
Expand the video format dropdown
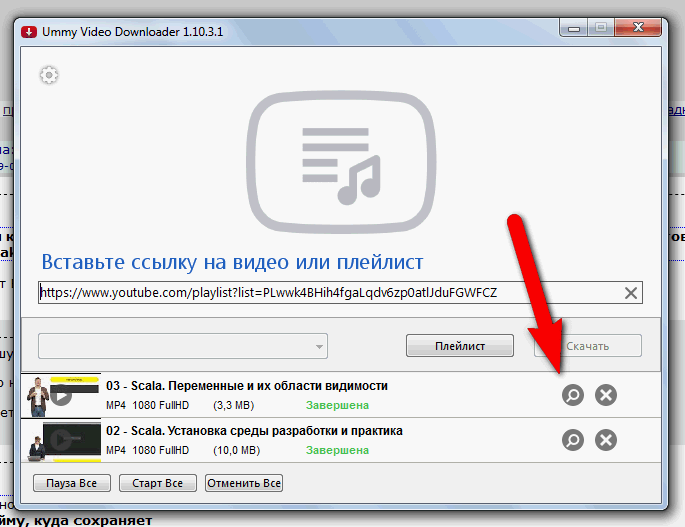319,346
